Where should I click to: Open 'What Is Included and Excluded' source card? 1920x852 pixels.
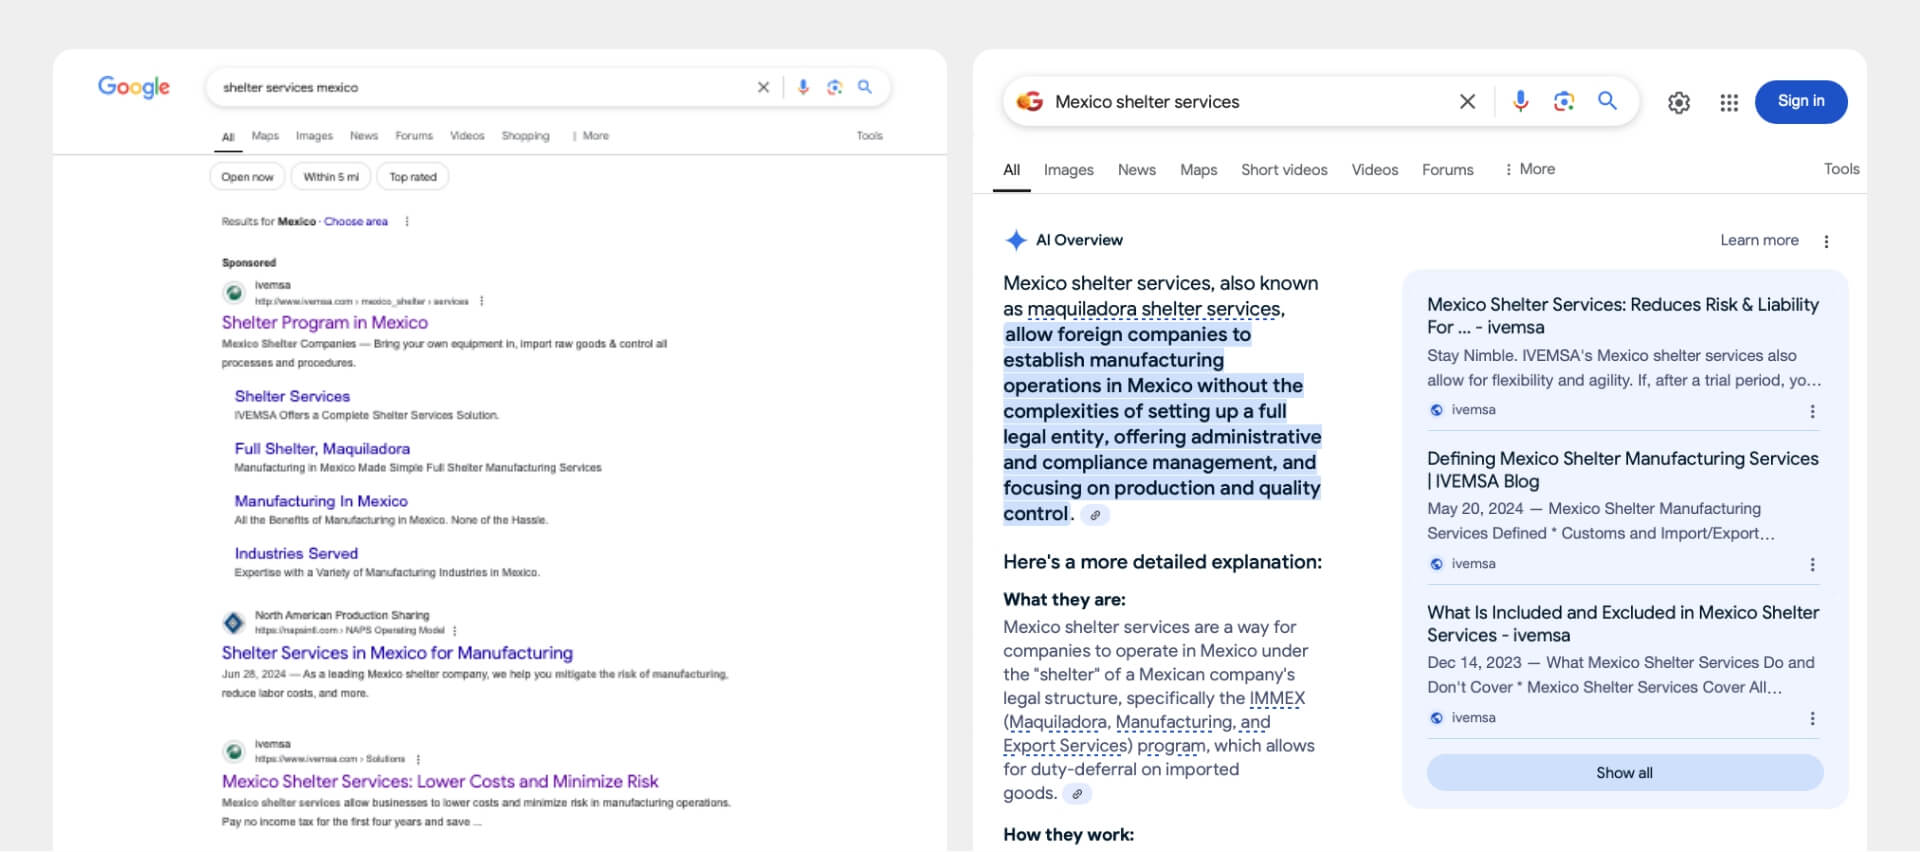[1622, 623]
